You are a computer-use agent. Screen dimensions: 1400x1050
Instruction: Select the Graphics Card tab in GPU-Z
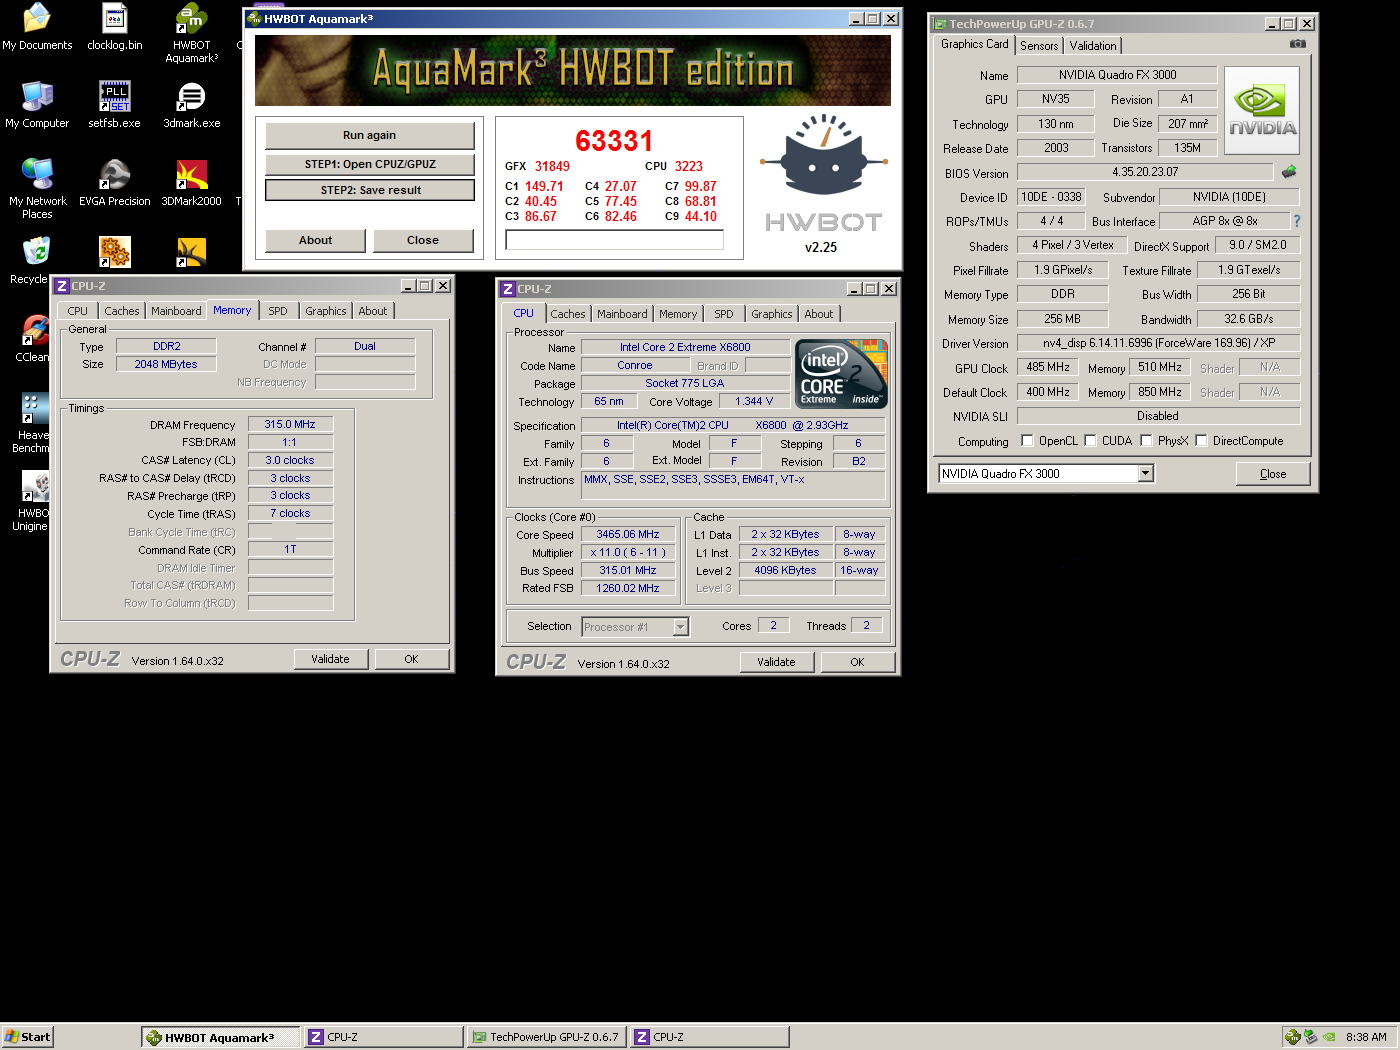click(974, 44)
